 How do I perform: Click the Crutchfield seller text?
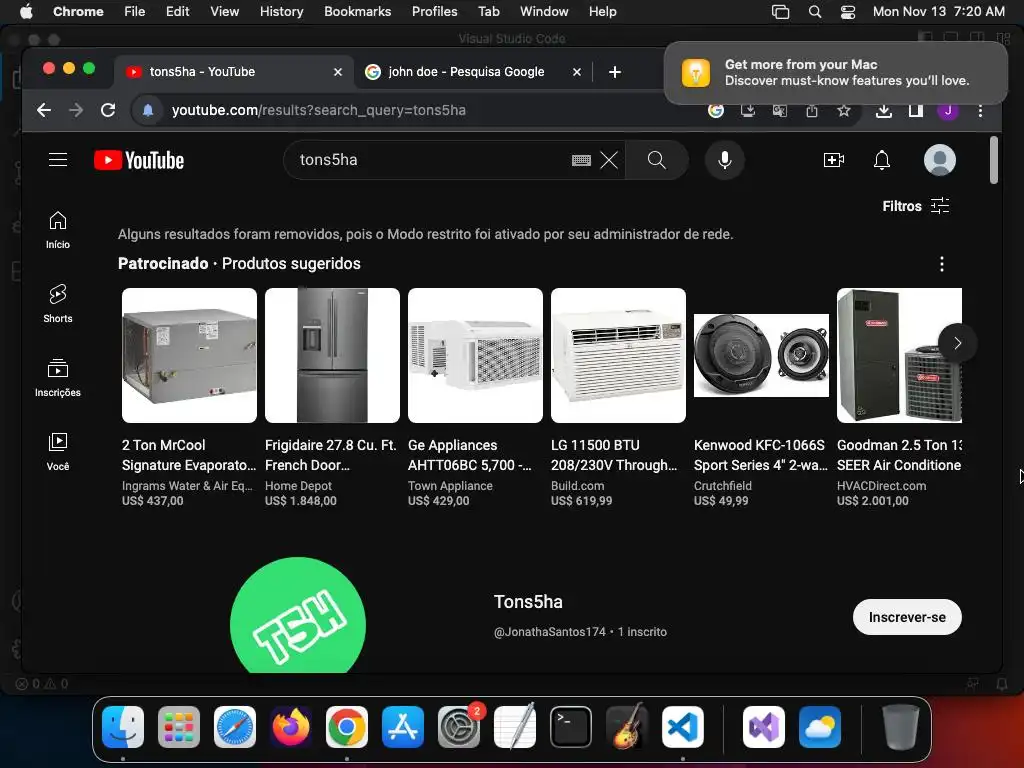coord(723,486)
